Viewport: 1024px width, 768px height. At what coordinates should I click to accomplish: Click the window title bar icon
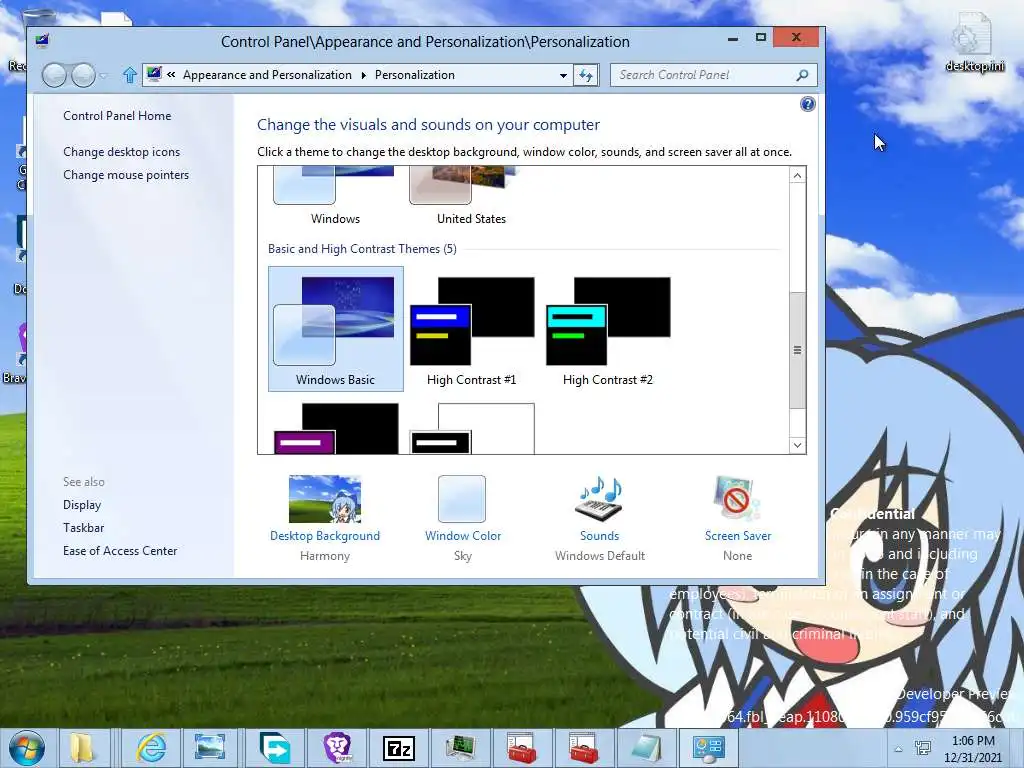click(42, 41)
